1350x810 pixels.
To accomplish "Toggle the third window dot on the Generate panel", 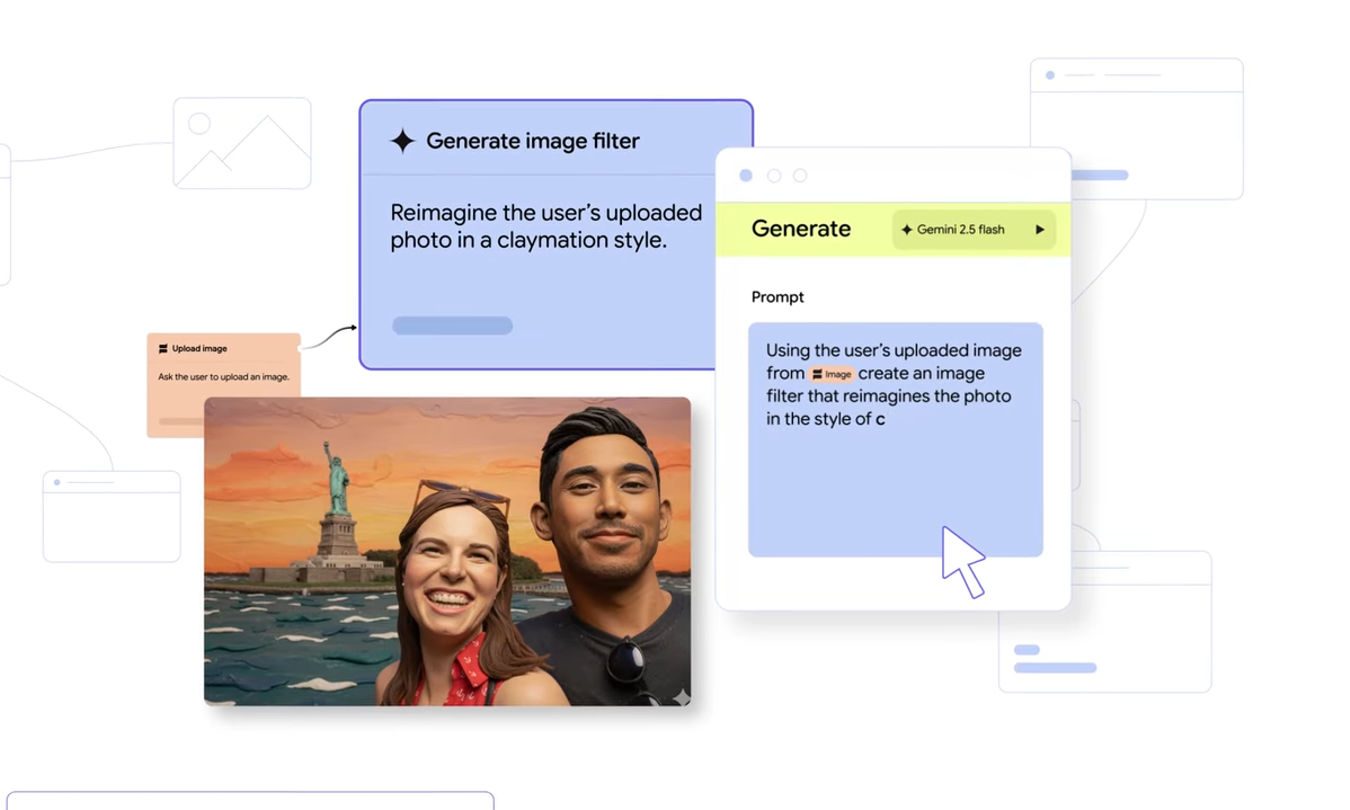I will click(800, 175).
